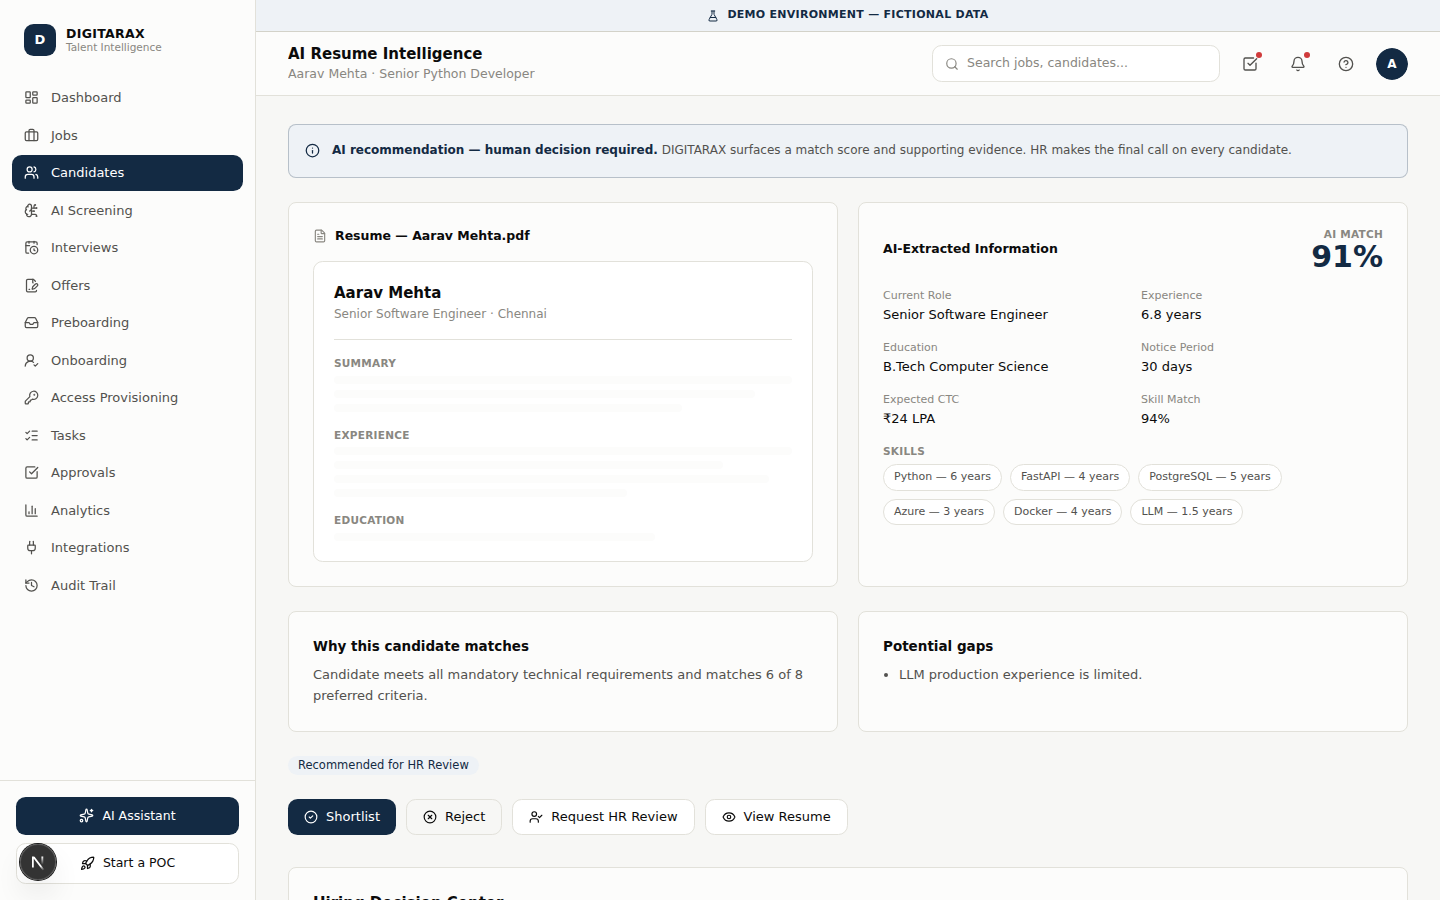The image size is (1440, 900).
Task: Reject the candidate
Action: (x=454, y=817)
